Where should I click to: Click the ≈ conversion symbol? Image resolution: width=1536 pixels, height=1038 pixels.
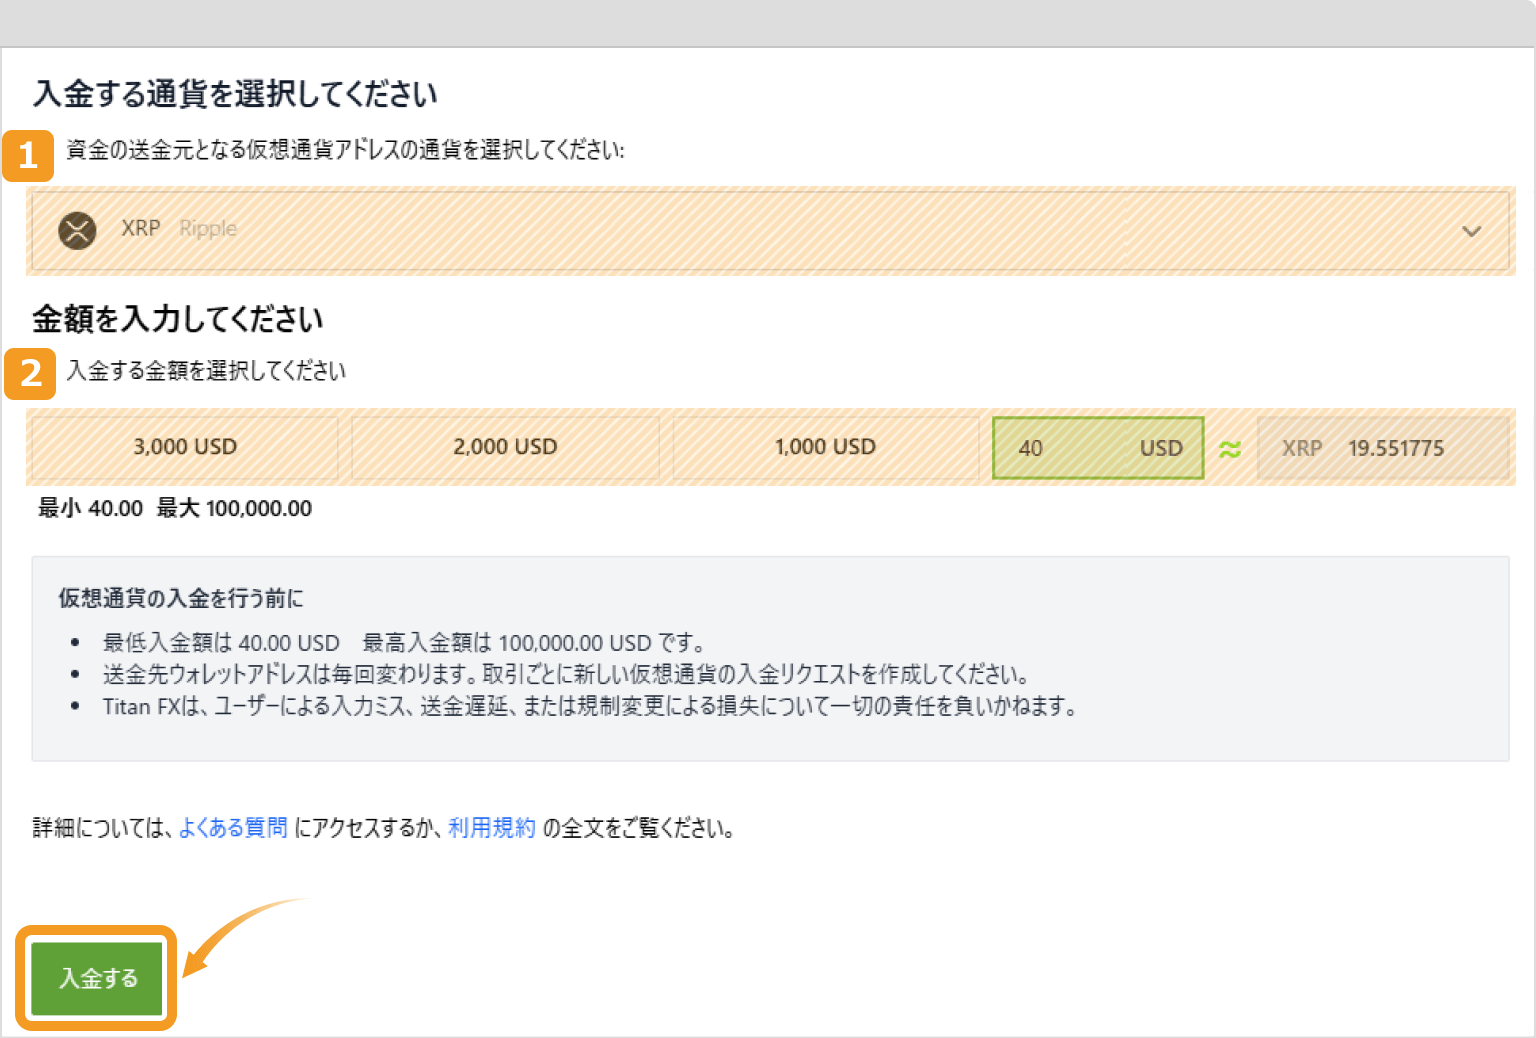point(1230,448)
